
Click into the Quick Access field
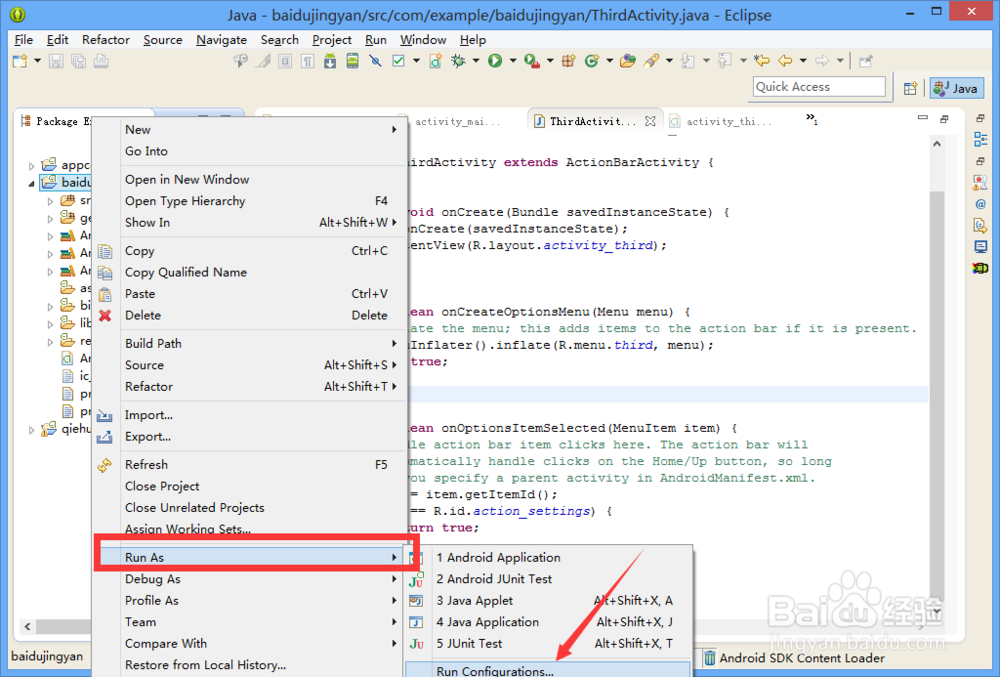(820, 87)
